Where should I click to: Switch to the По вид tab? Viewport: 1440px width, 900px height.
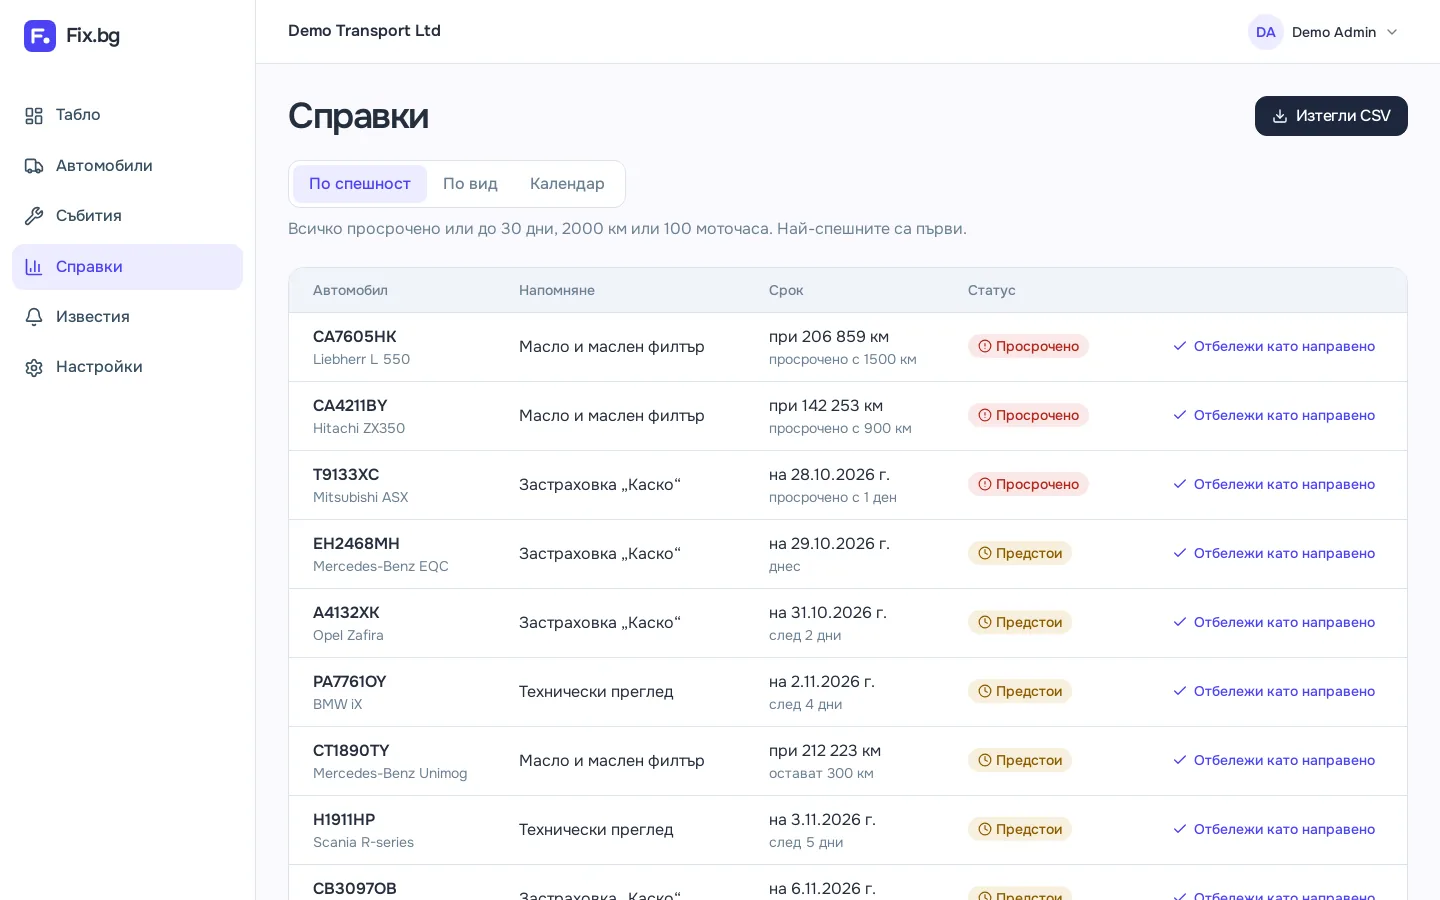[470, 184]
